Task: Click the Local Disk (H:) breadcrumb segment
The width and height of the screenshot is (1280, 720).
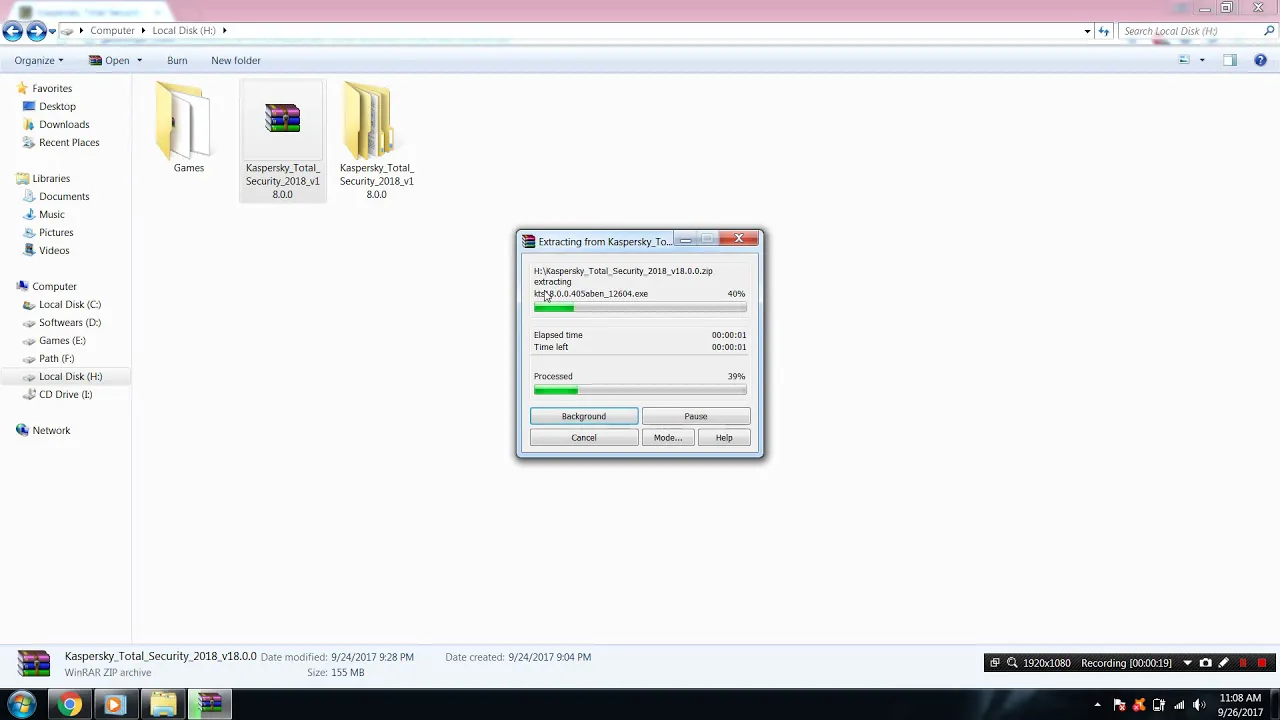Action: [184, 31]
